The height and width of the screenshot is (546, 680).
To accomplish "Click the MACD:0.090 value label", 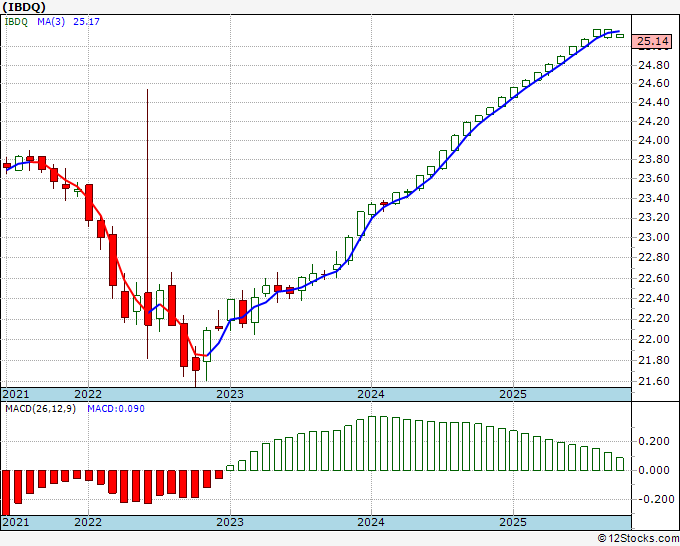I will (x=116, y=409).
